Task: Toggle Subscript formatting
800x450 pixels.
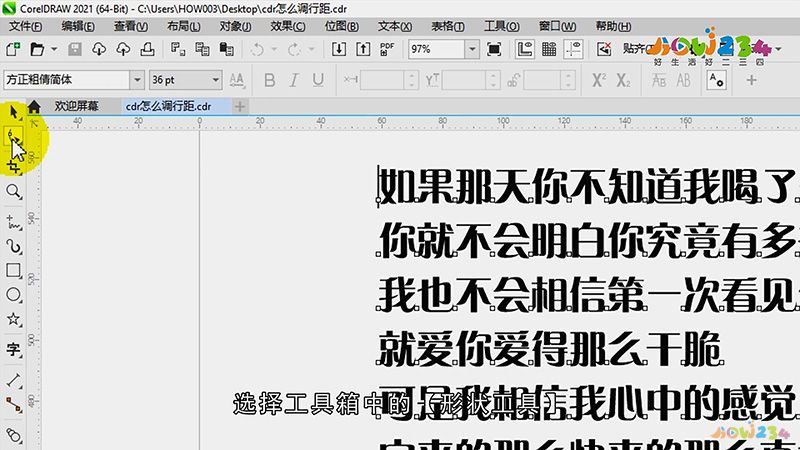Action: pyautogui.click(x=623, y=80)
